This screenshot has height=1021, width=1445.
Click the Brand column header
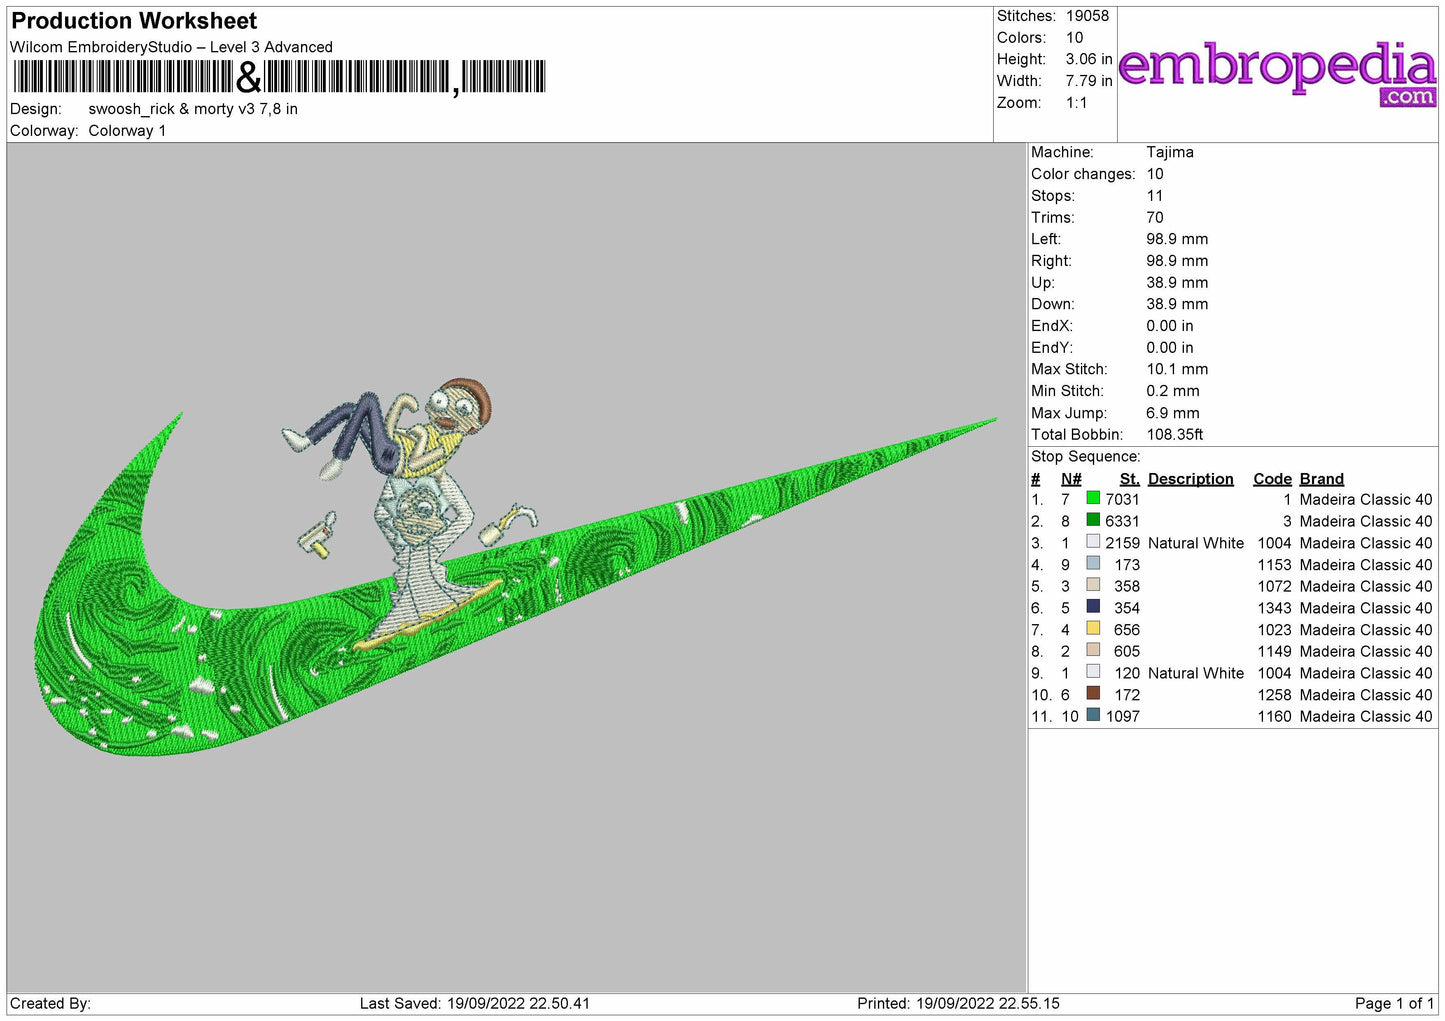pyautogui.click(x=1321, y=479)
